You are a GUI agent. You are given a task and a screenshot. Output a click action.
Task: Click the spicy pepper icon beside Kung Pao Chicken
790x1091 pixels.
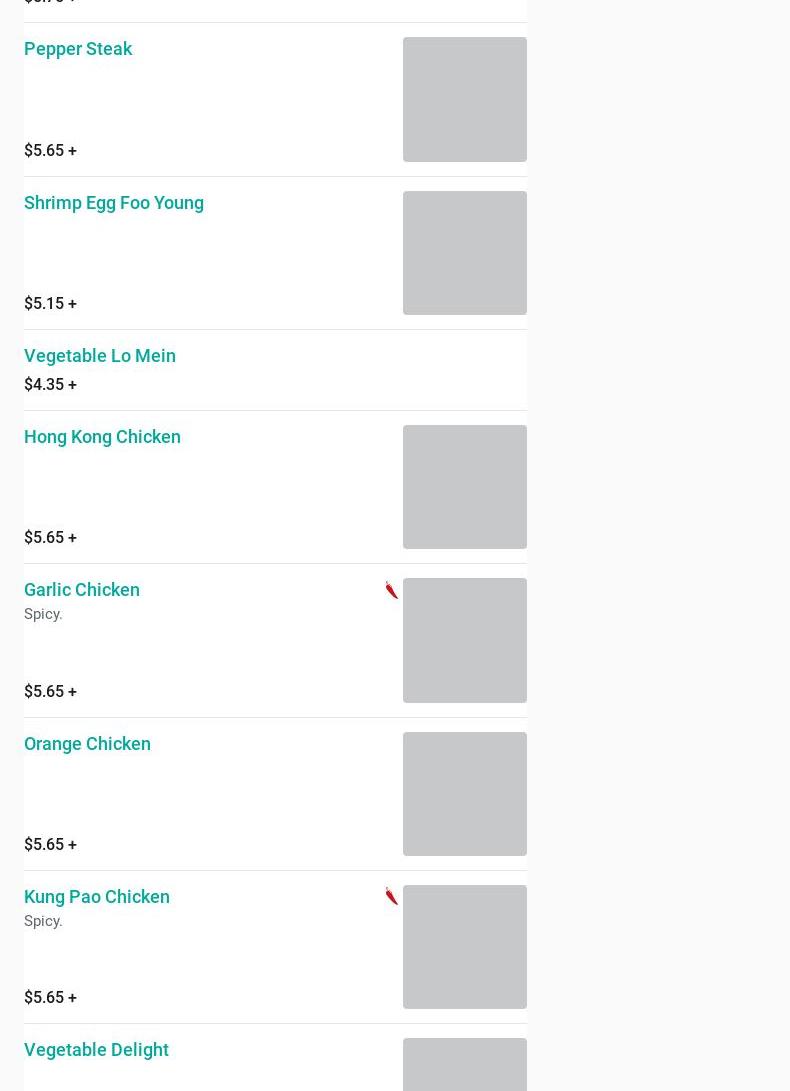point(391,896)
